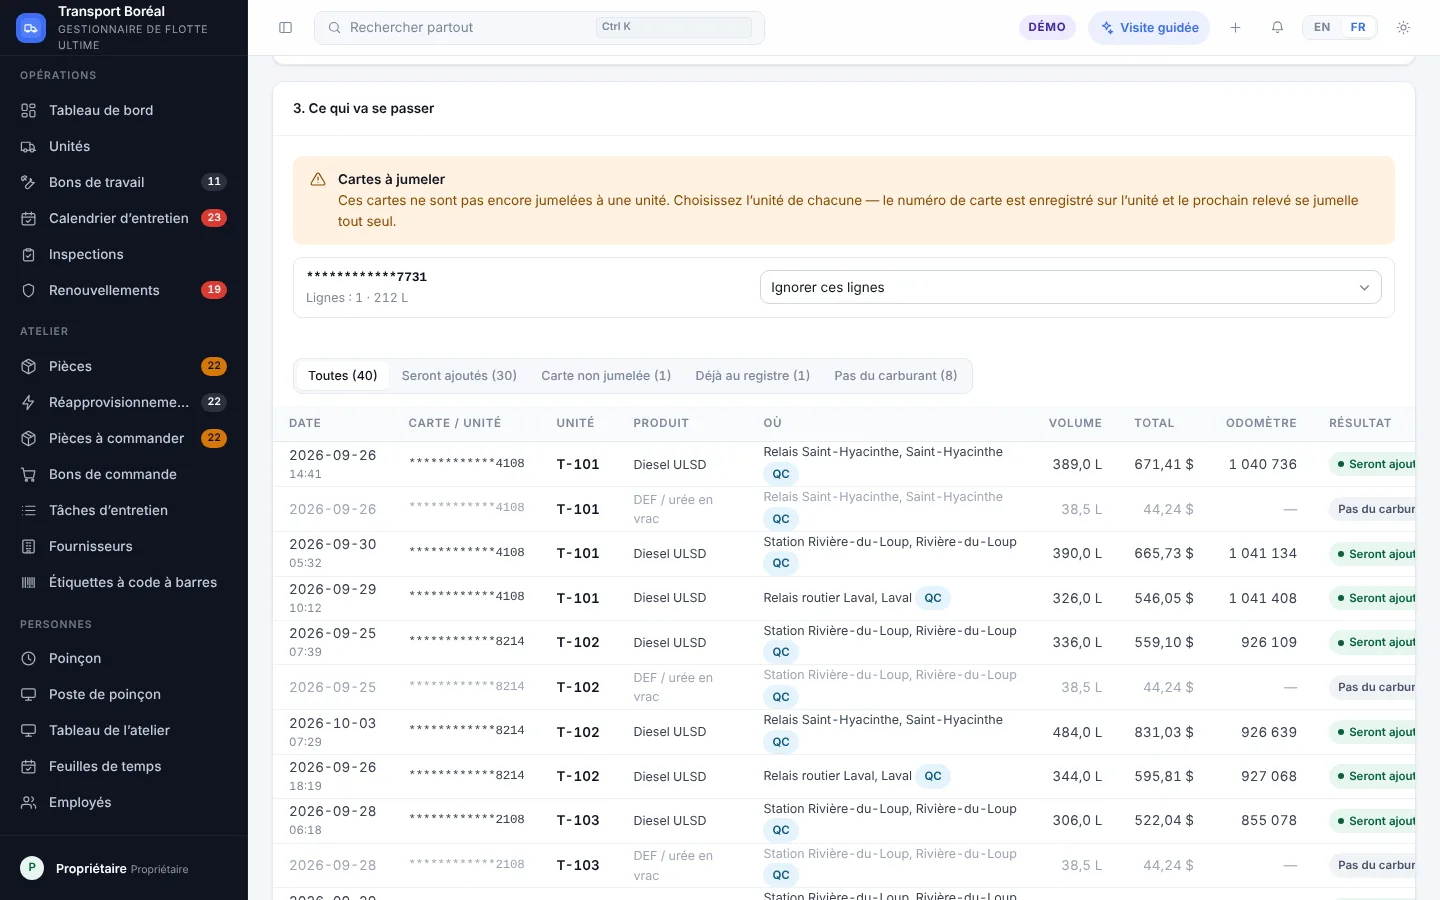Open Bons de commande cart icon

29,474
